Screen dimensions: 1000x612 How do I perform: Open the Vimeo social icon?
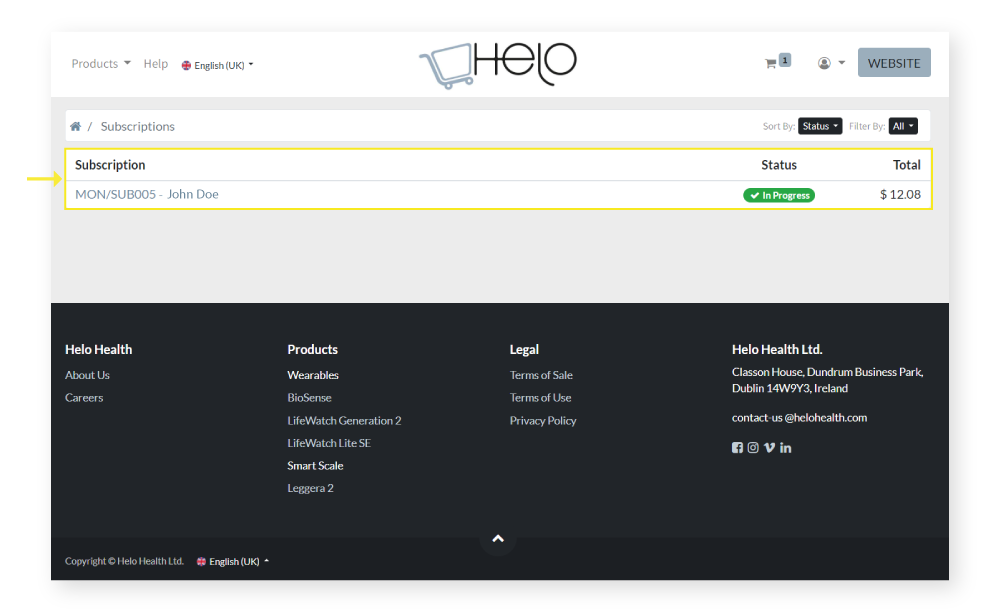tap(769, 448)
